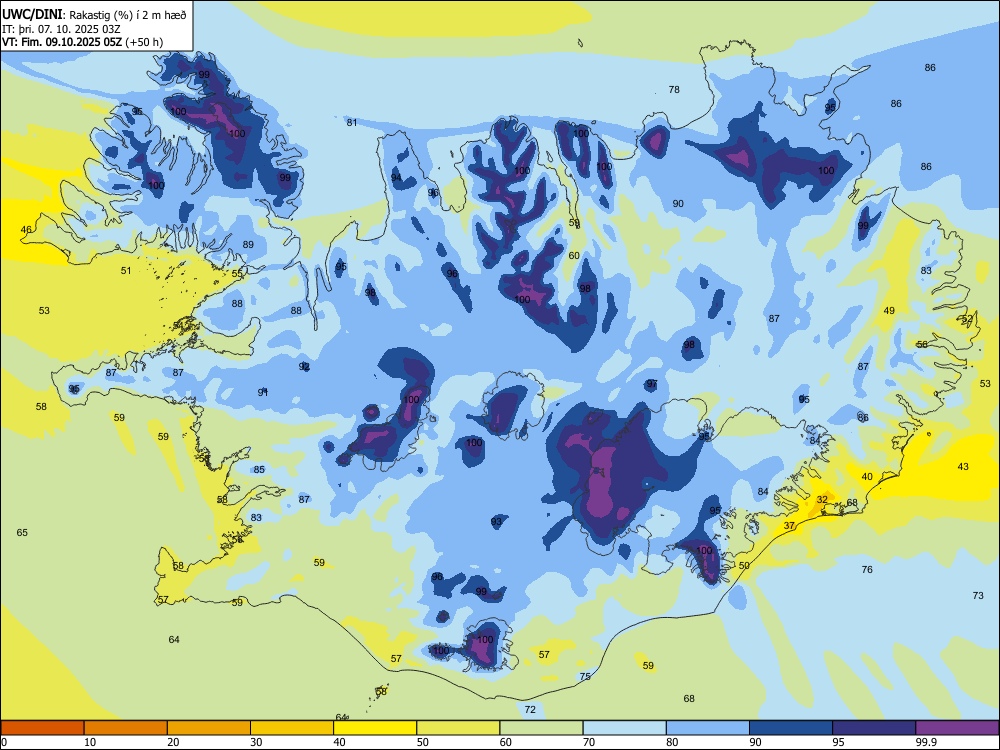This screenshot has height=750, width=1000.
Task: Click the legend tick label 10
Action: coord(90,742)
